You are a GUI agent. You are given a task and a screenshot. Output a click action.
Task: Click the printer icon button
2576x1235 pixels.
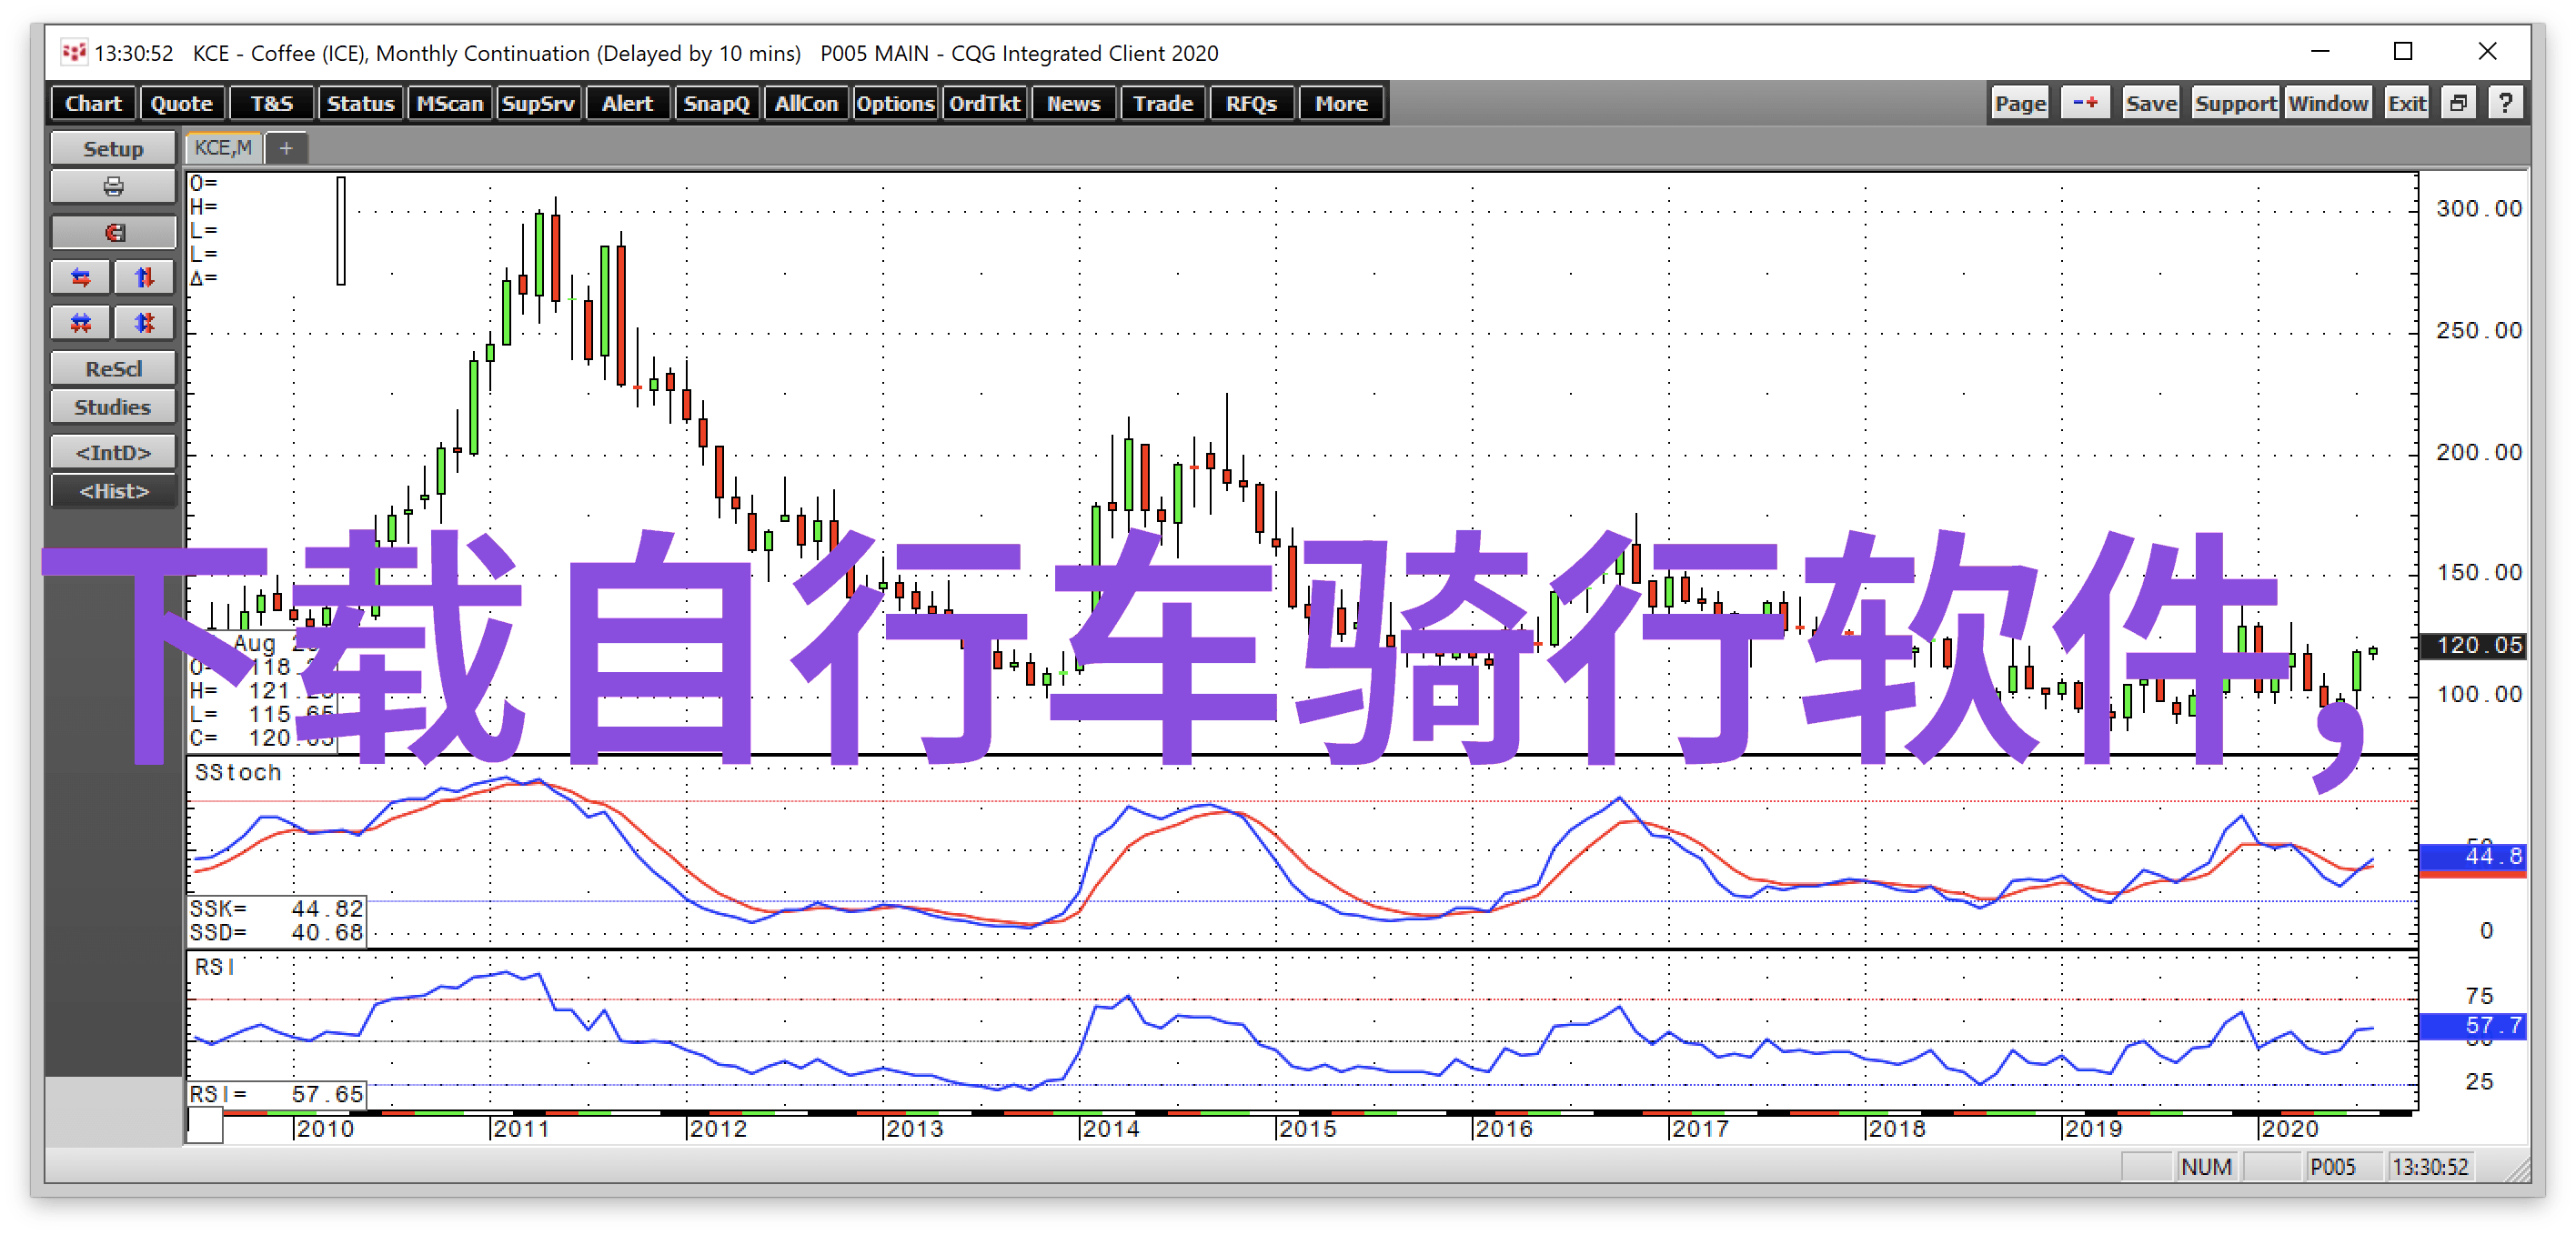click(113, 187)
